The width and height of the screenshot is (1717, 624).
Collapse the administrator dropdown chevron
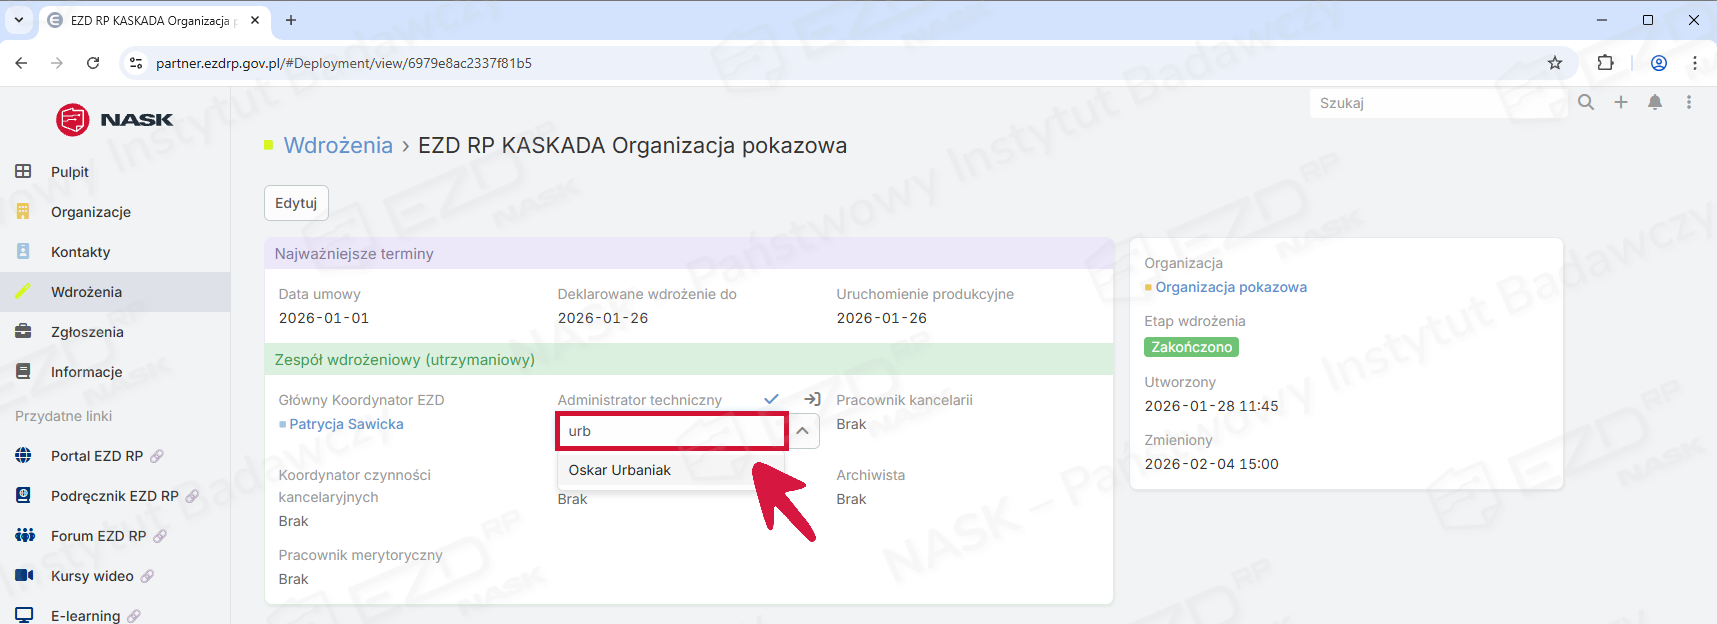pos(803,431)
